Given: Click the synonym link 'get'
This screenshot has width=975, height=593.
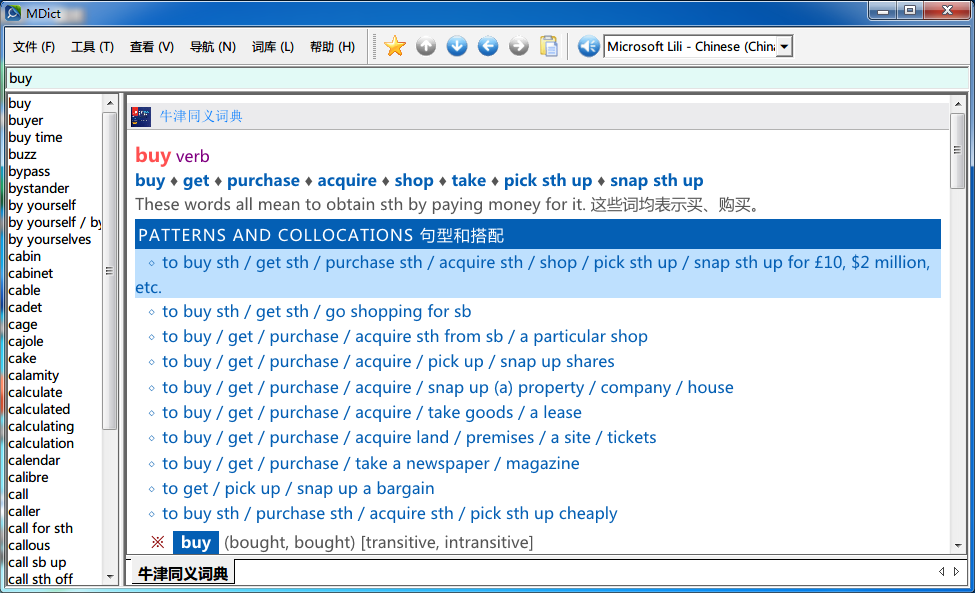Looking at the screenshot, I should 196,180.
